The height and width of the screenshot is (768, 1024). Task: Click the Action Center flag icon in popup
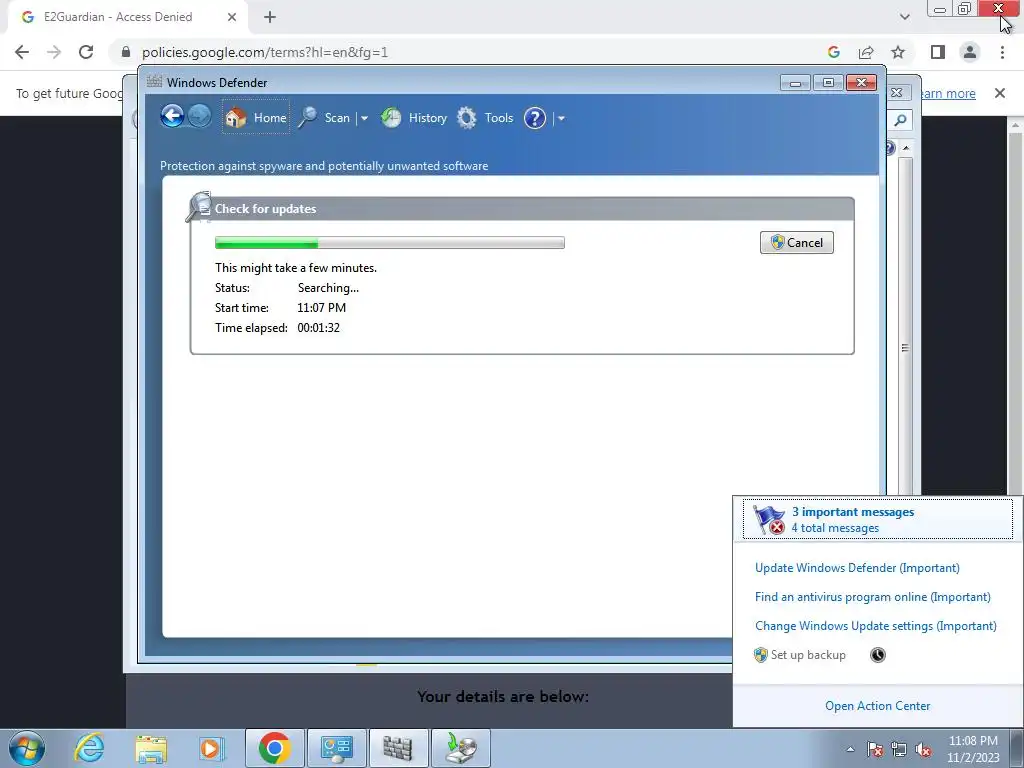[x=768, y=519]
